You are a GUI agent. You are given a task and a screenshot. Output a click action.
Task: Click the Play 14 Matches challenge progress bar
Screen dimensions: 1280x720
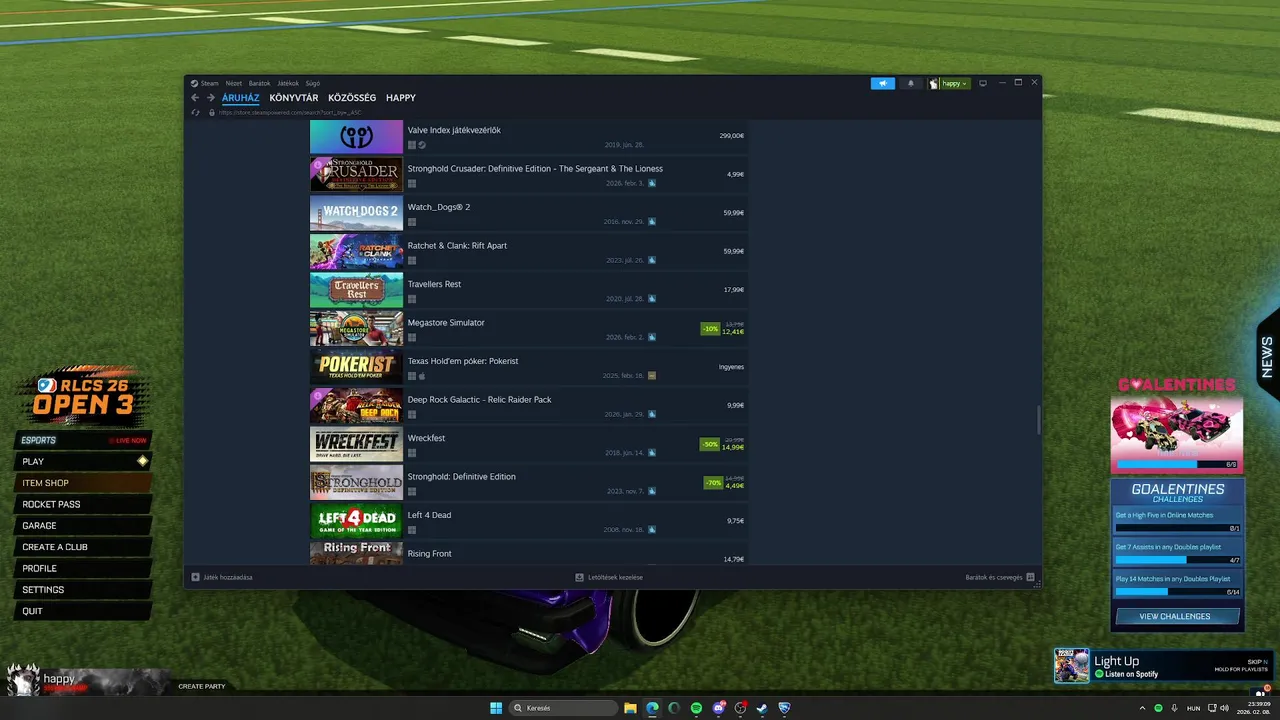pos(1177,592)
